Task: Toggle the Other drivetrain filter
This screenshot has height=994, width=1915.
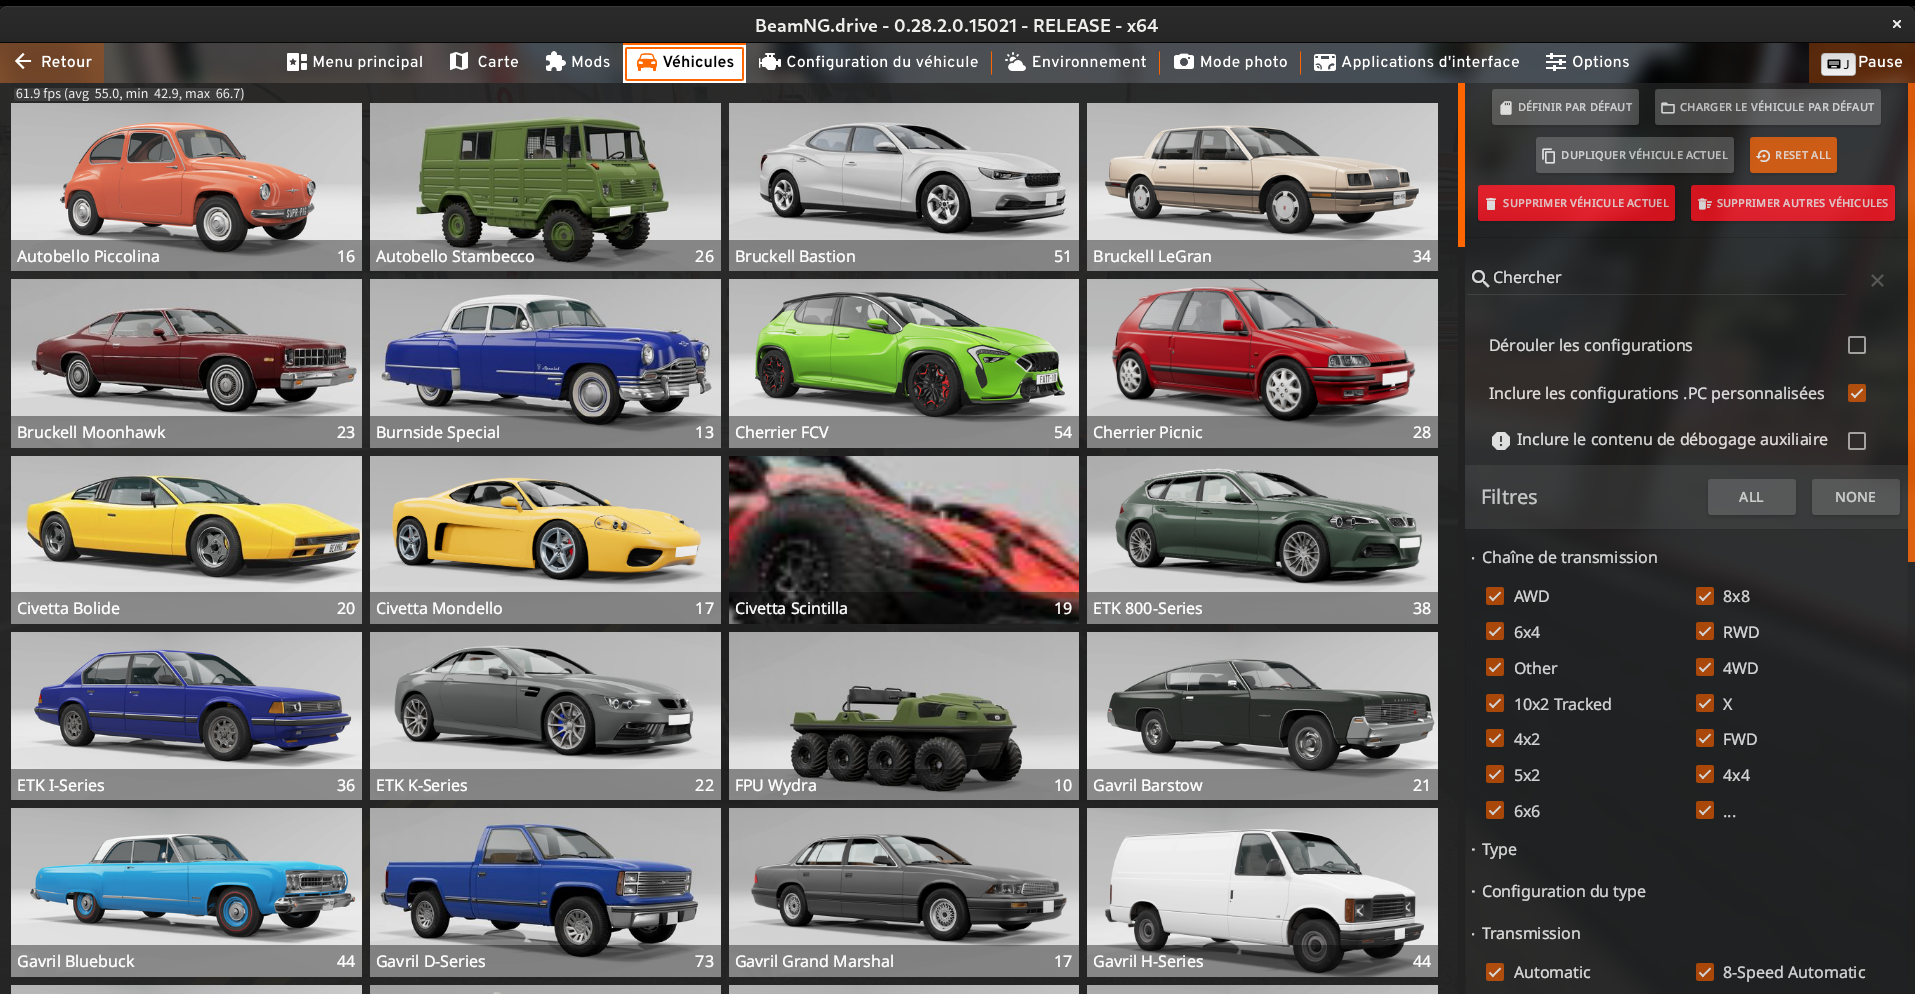Action: coord(1495,668)
